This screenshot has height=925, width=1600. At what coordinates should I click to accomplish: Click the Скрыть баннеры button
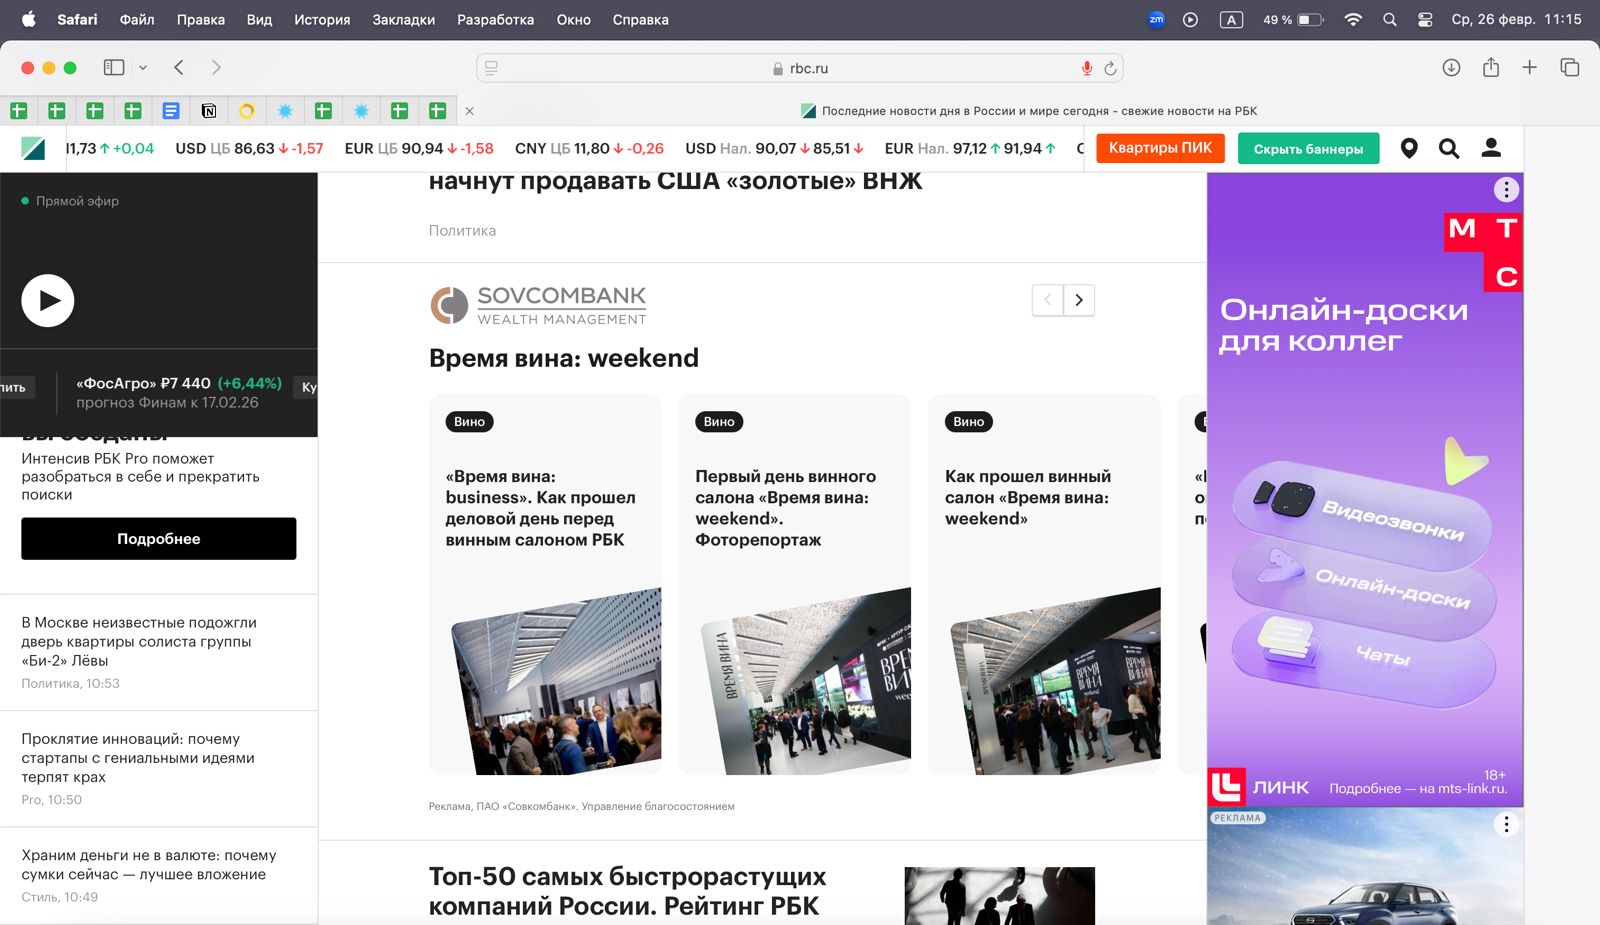click(1308, 149)
